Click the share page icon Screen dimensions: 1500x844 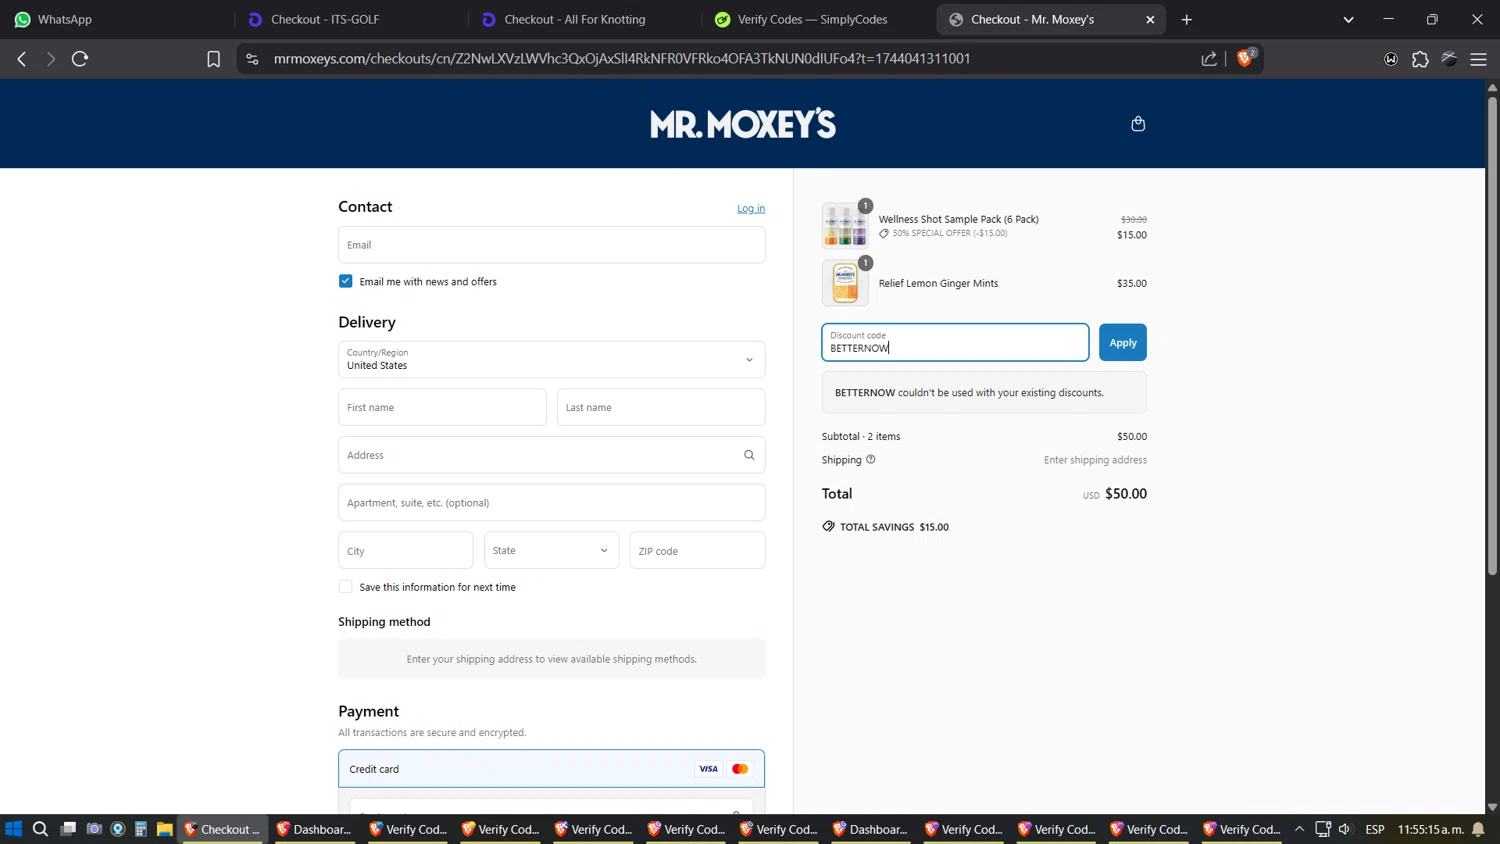1209,59
